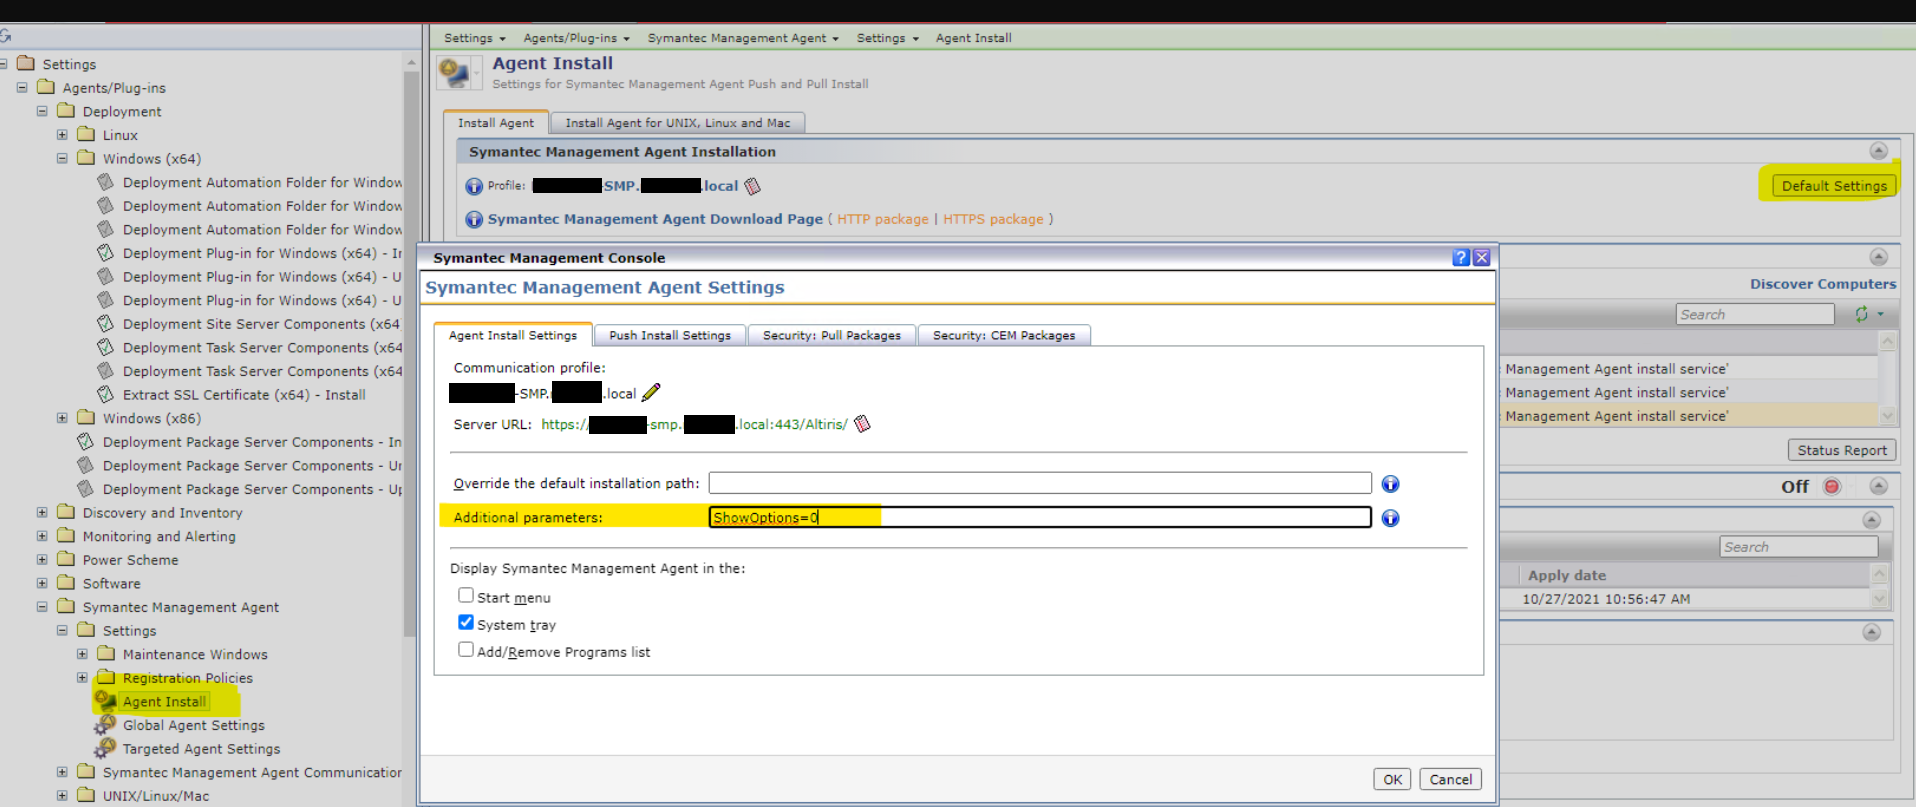The width and height of the screenshot is (1916, 807).
Task: Click the Registration Policies folder icon
Action: click(x=106, y=677)
